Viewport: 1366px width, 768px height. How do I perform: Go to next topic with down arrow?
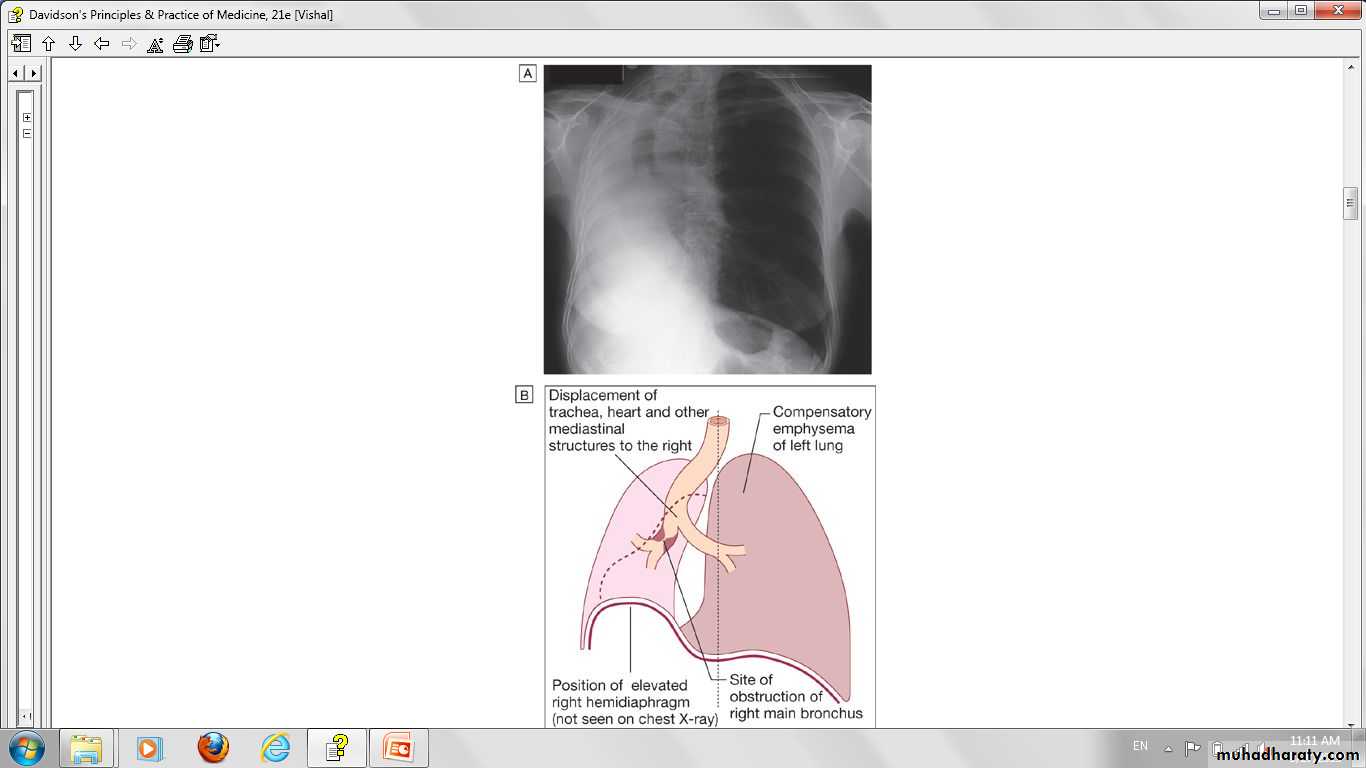pyautogui.click(x=75, y=44)
